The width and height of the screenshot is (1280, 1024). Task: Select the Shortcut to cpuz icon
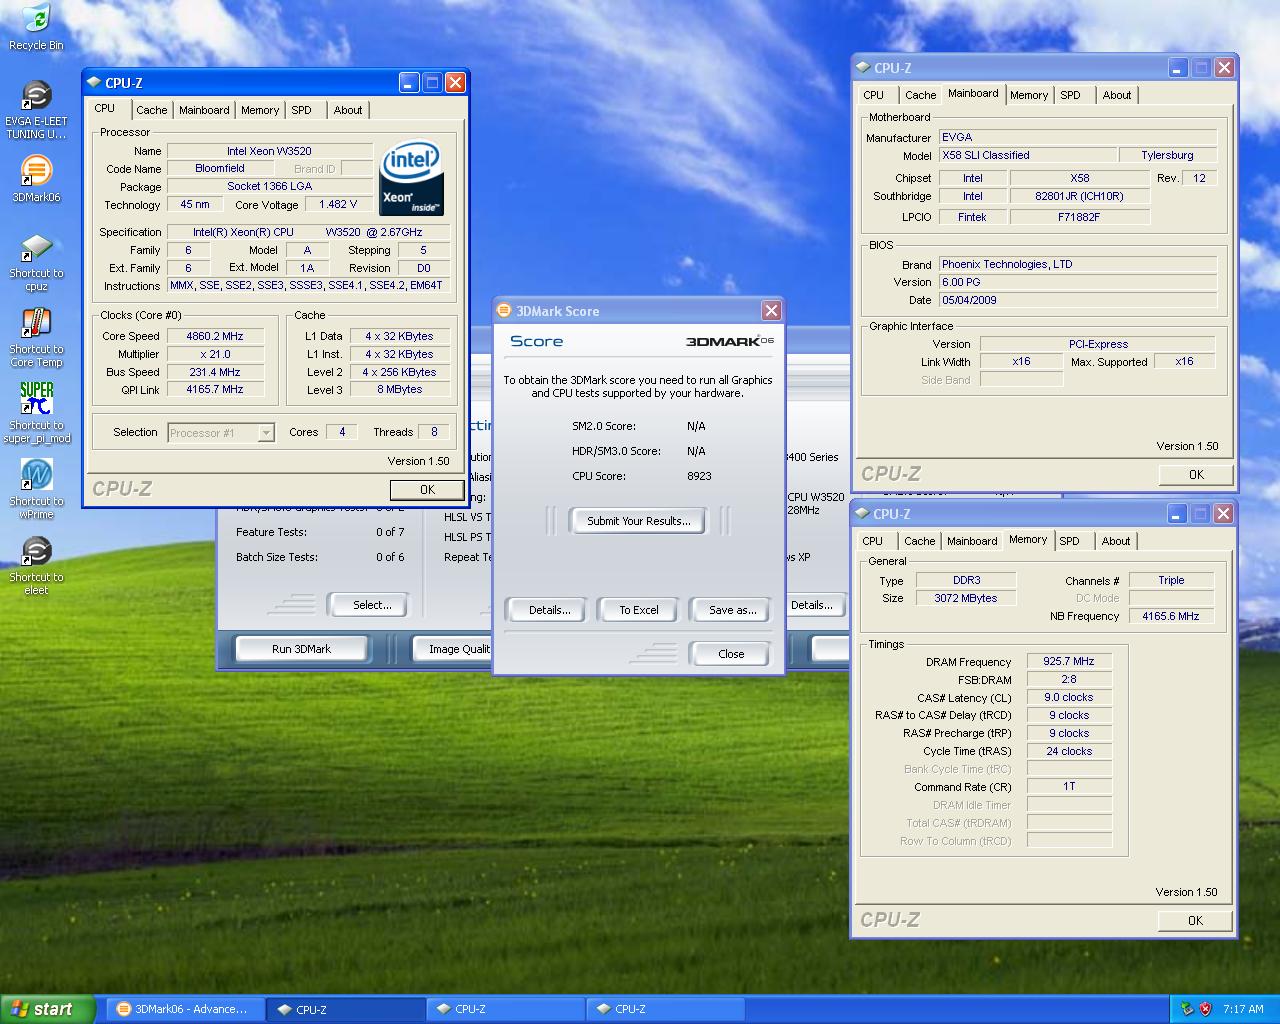coord(36,262)
